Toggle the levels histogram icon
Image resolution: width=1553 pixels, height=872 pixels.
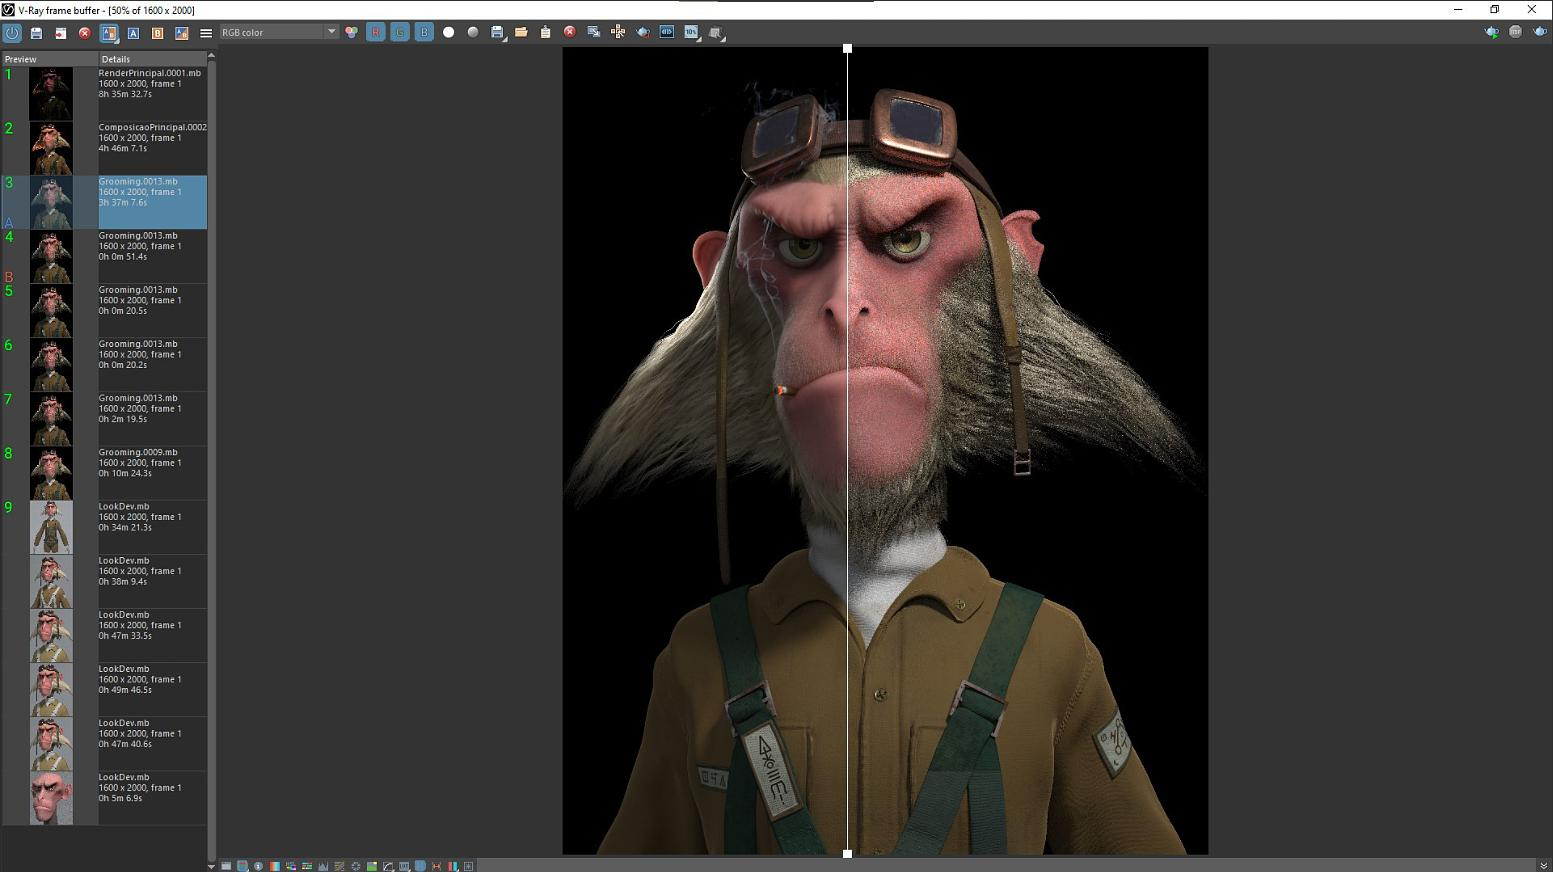click(x=323, y=866)
